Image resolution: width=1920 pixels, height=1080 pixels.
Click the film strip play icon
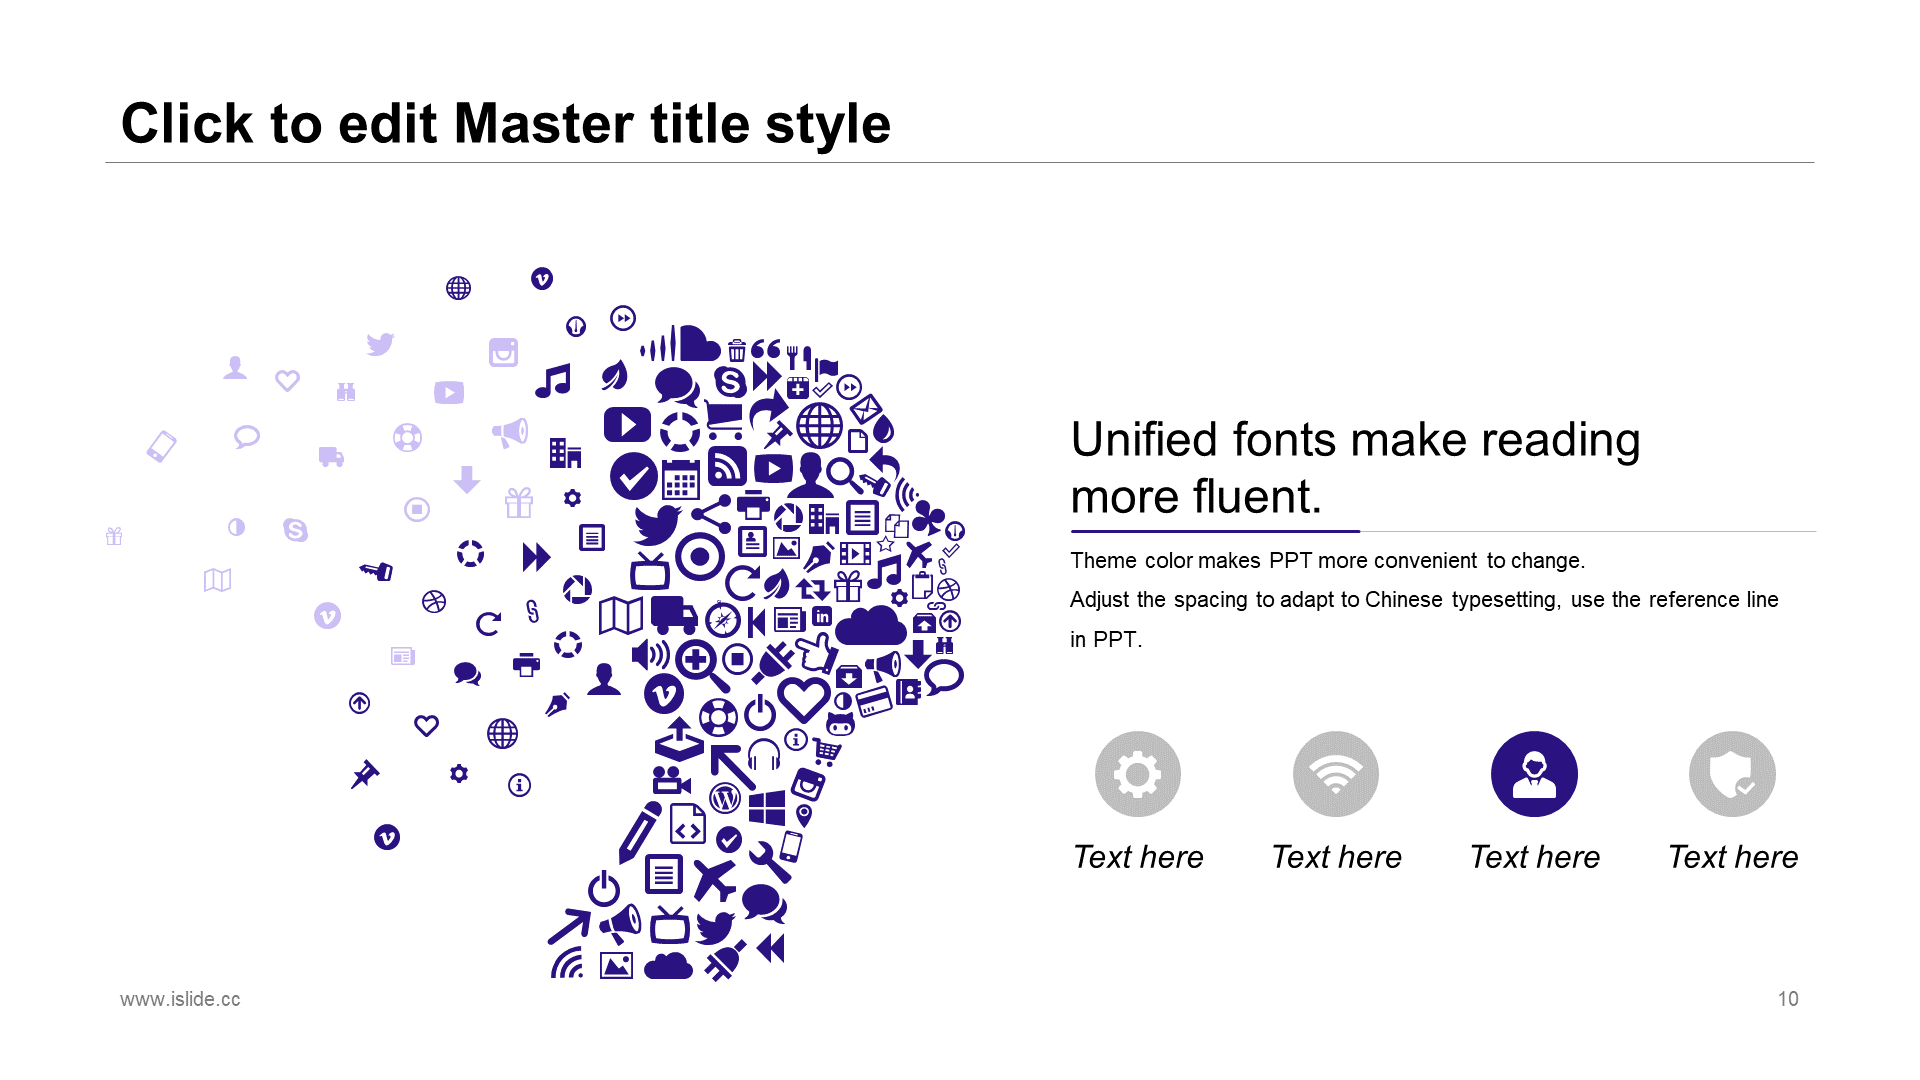[855, 553]
